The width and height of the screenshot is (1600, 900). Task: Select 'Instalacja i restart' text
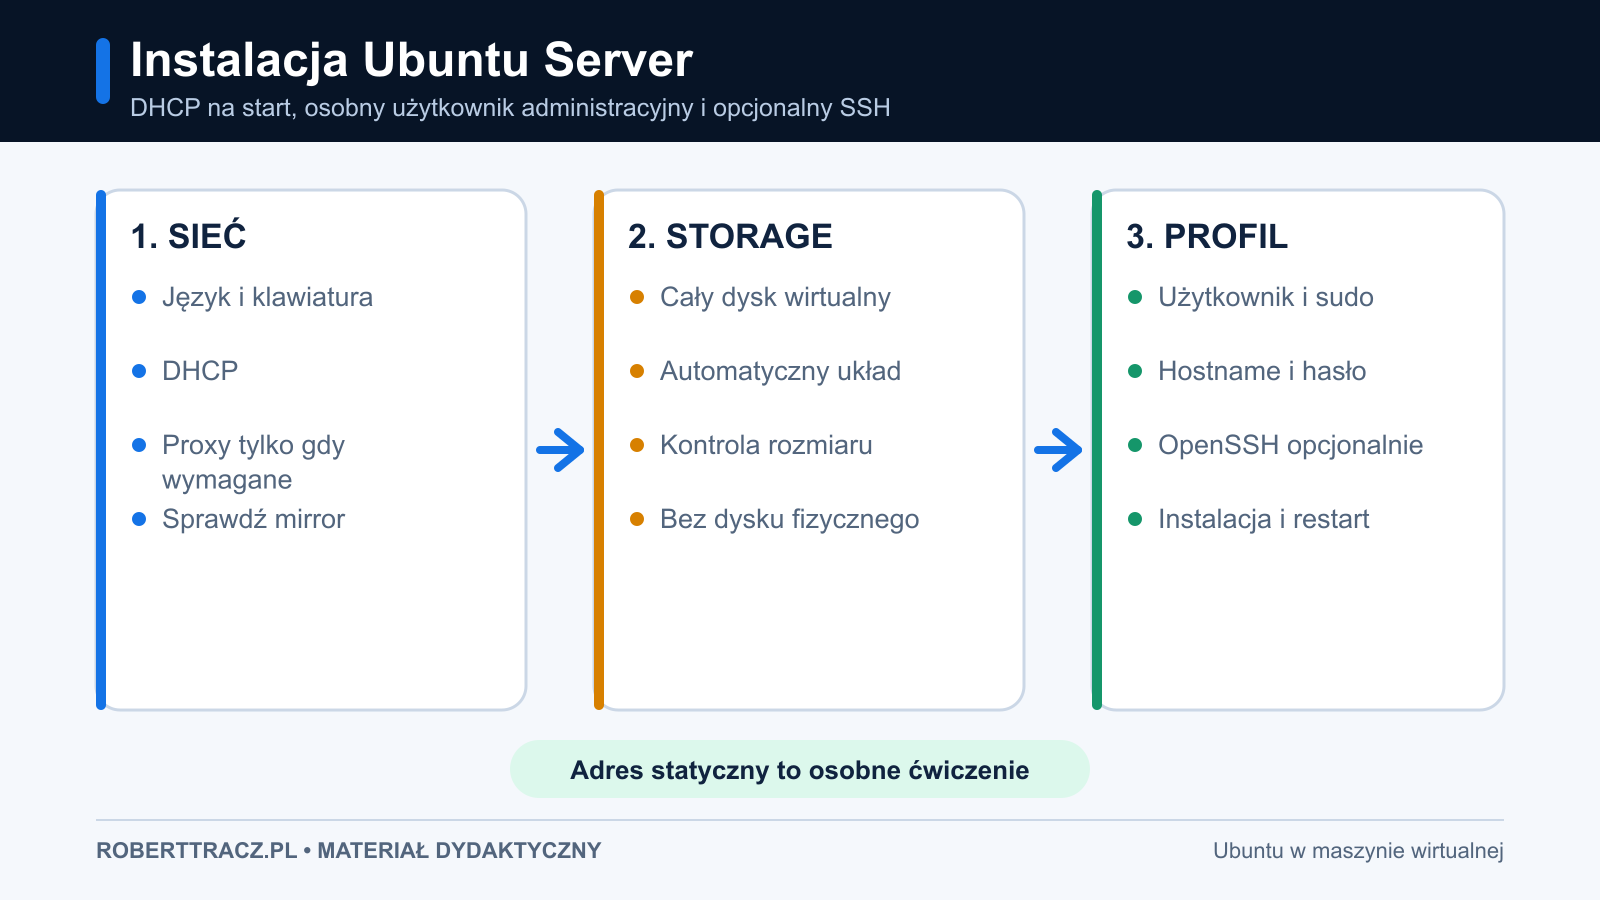(x=1263, y=519)
